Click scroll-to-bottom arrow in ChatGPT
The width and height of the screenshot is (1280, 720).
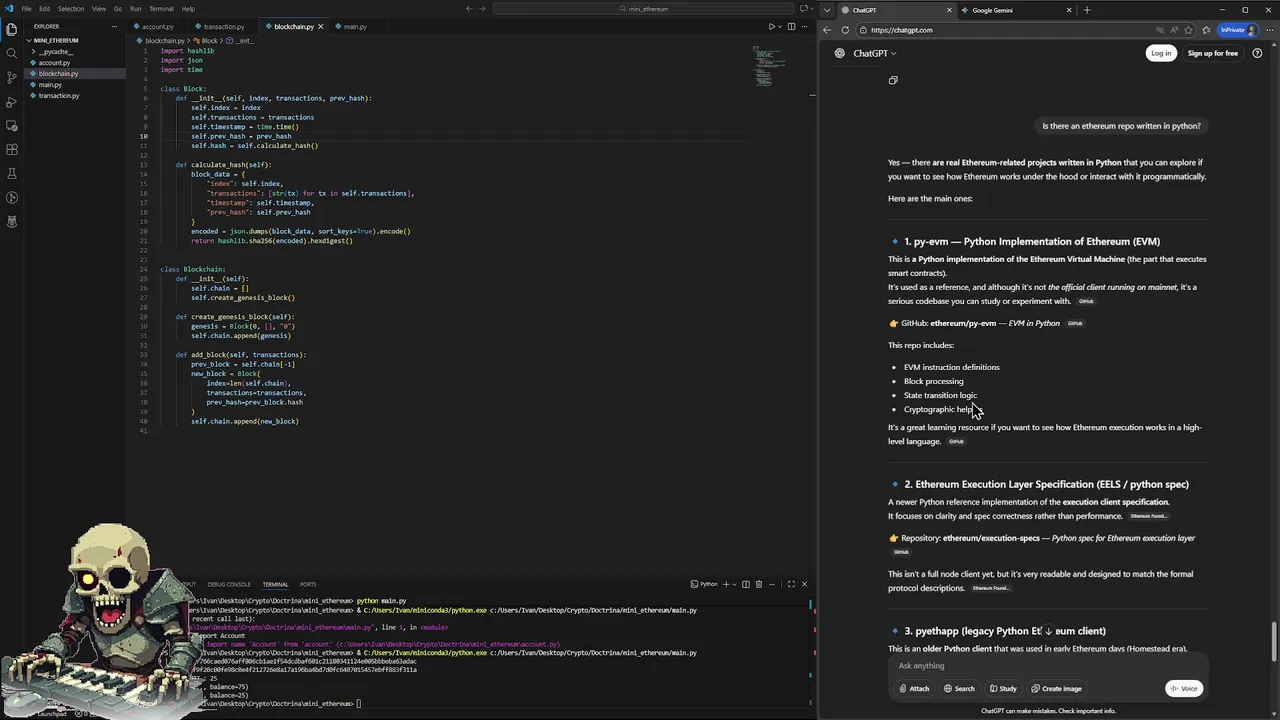(1048, 630)
